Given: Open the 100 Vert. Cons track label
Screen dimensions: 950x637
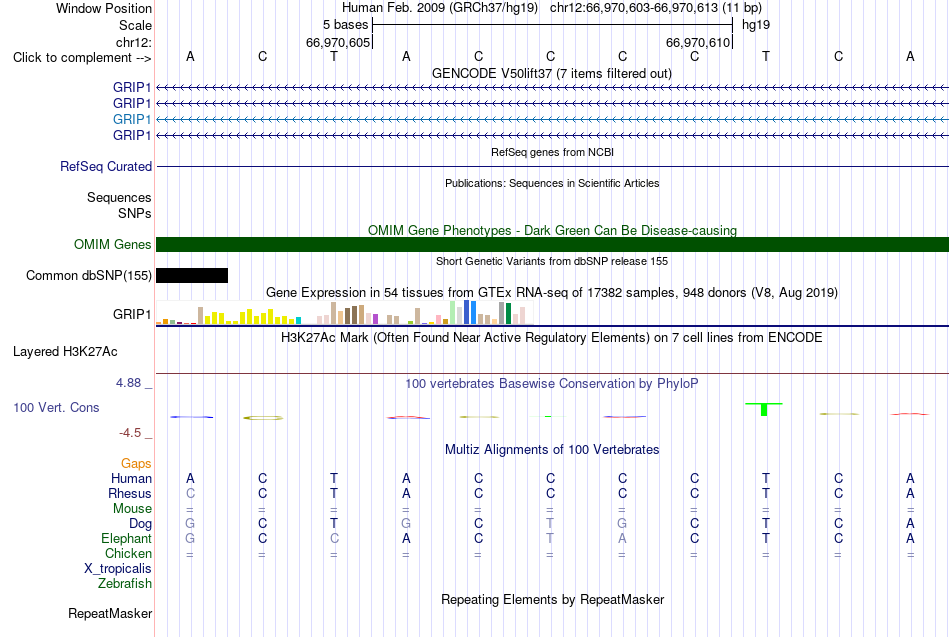Looking at the screenshot, I should [x=56, y=407].
